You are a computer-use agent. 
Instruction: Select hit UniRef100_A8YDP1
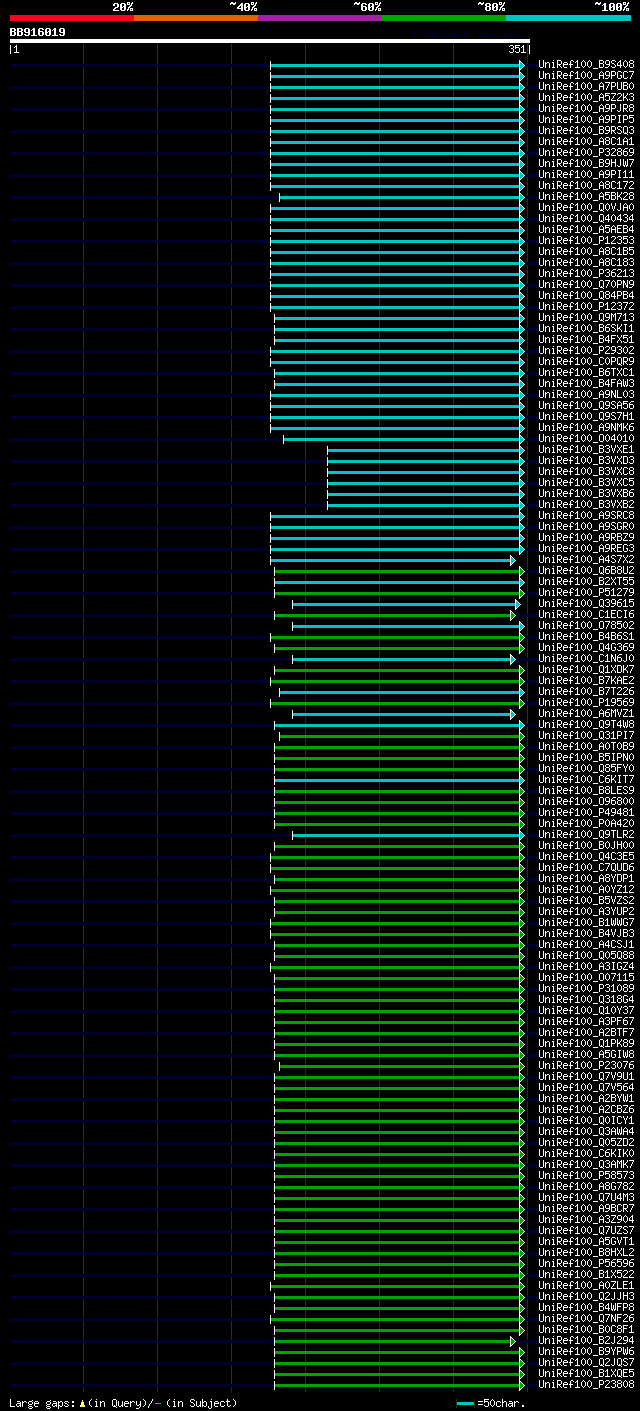[x=586, y=879]
